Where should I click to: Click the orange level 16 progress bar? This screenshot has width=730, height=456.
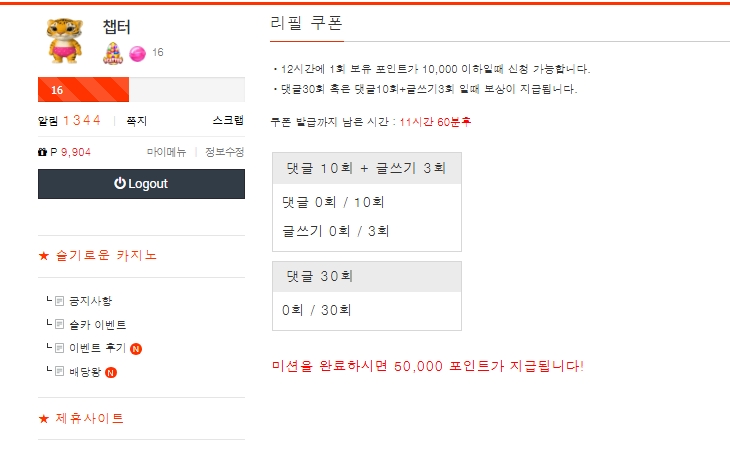click(83, 90)
